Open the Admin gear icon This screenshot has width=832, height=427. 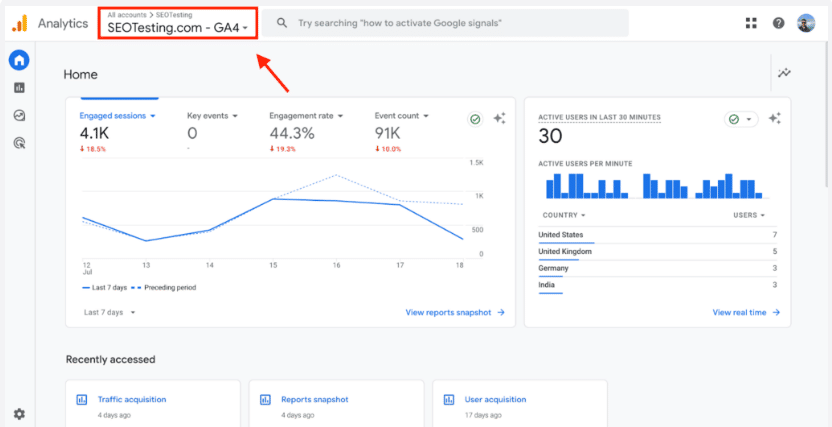[x=20, y=414]
